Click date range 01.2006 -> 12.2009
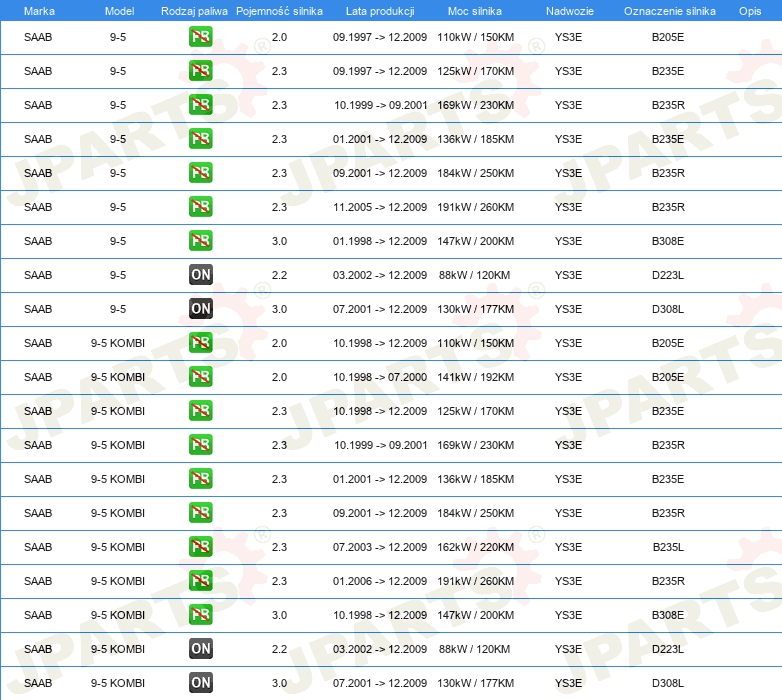Image resolution: width=782 pixels, height=700 pixels. [380, 581]
